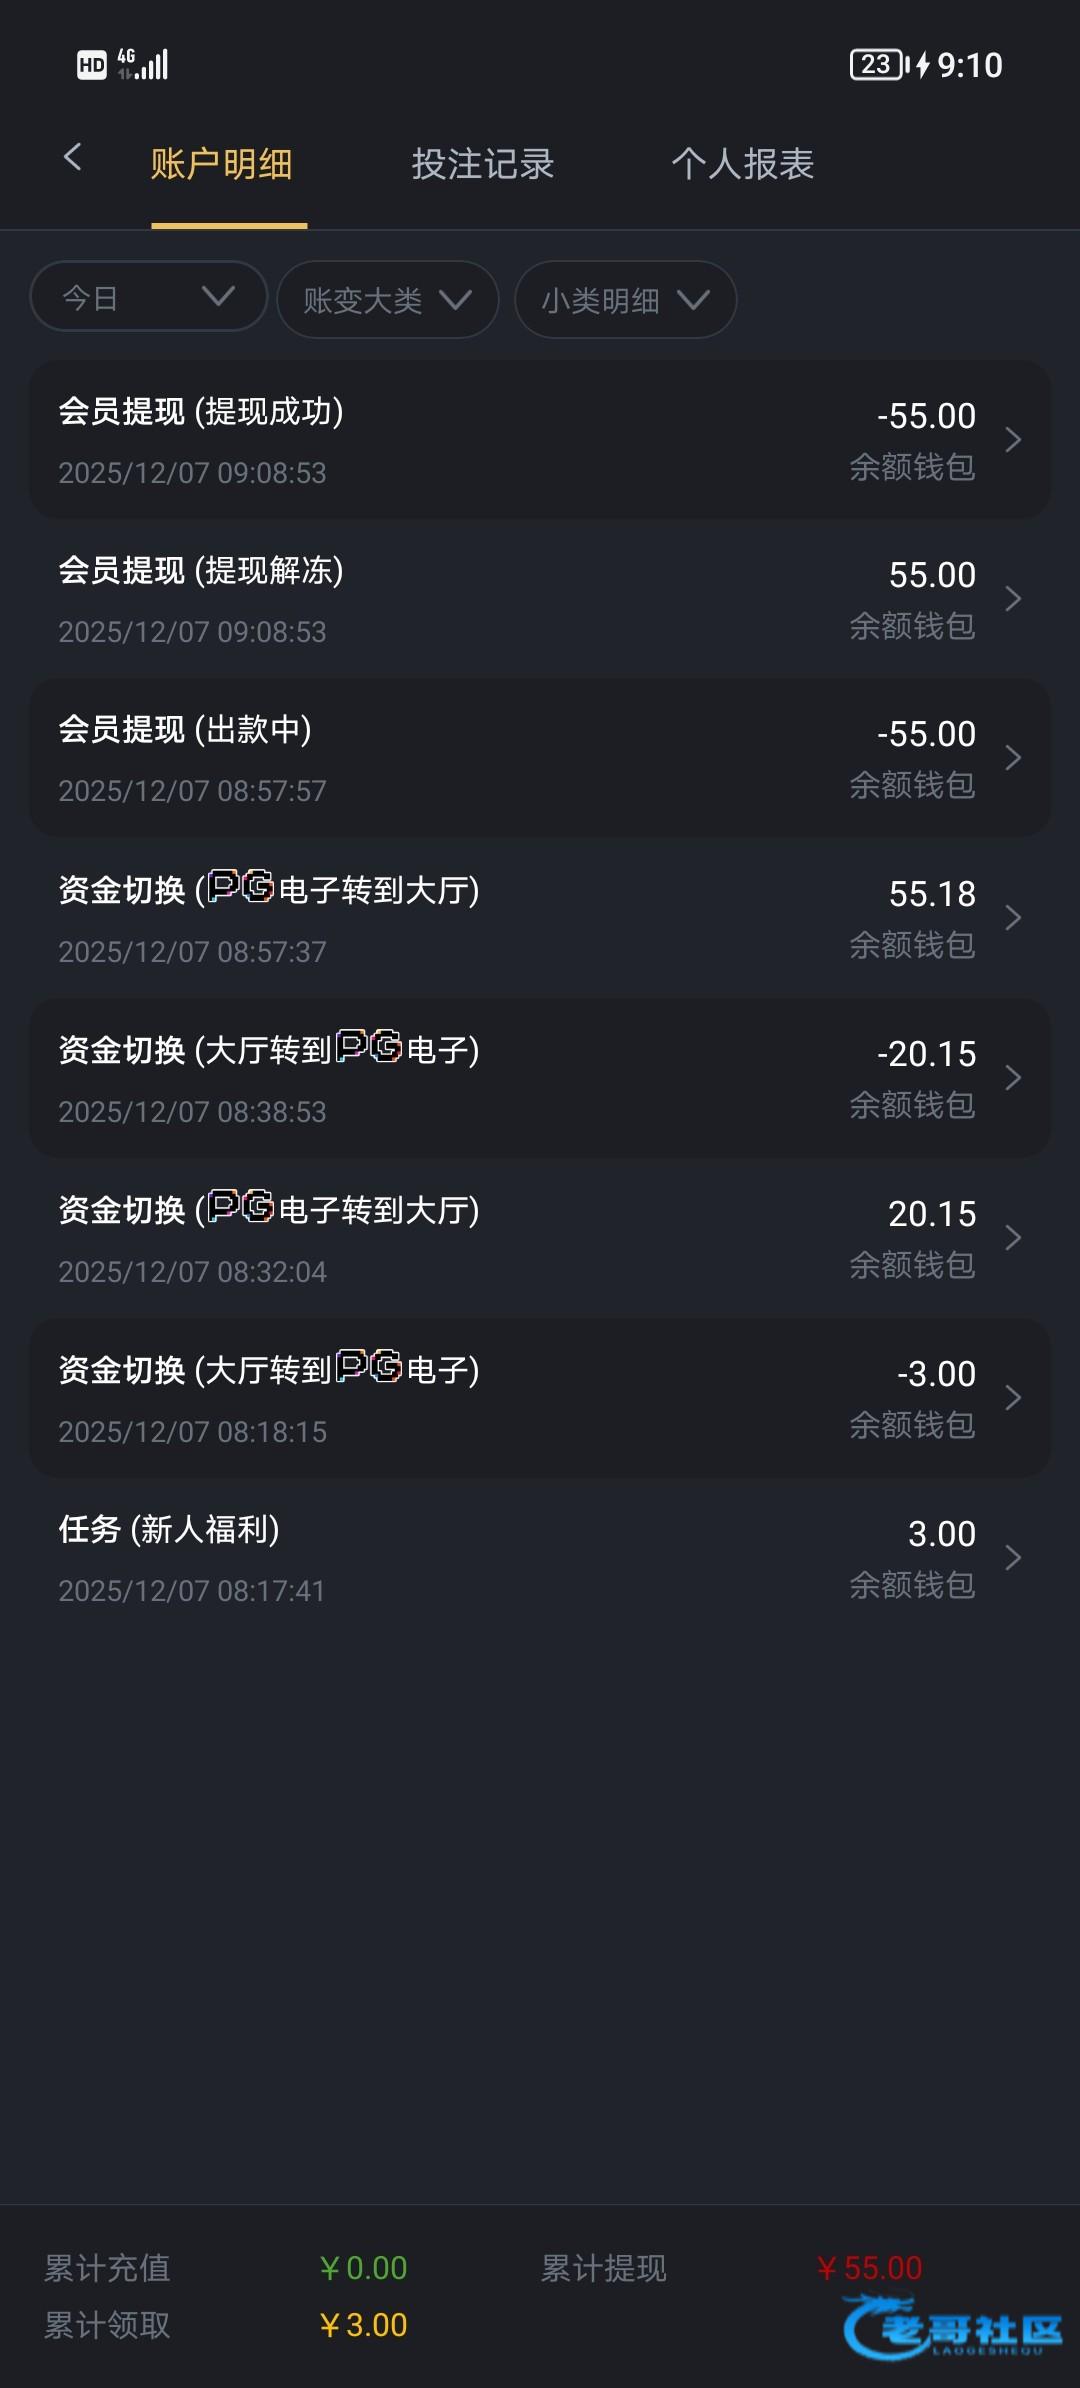Click chevron next to -3.00 amount
Viewport: 1080px width, 2388px height.
point(1012,1398)
